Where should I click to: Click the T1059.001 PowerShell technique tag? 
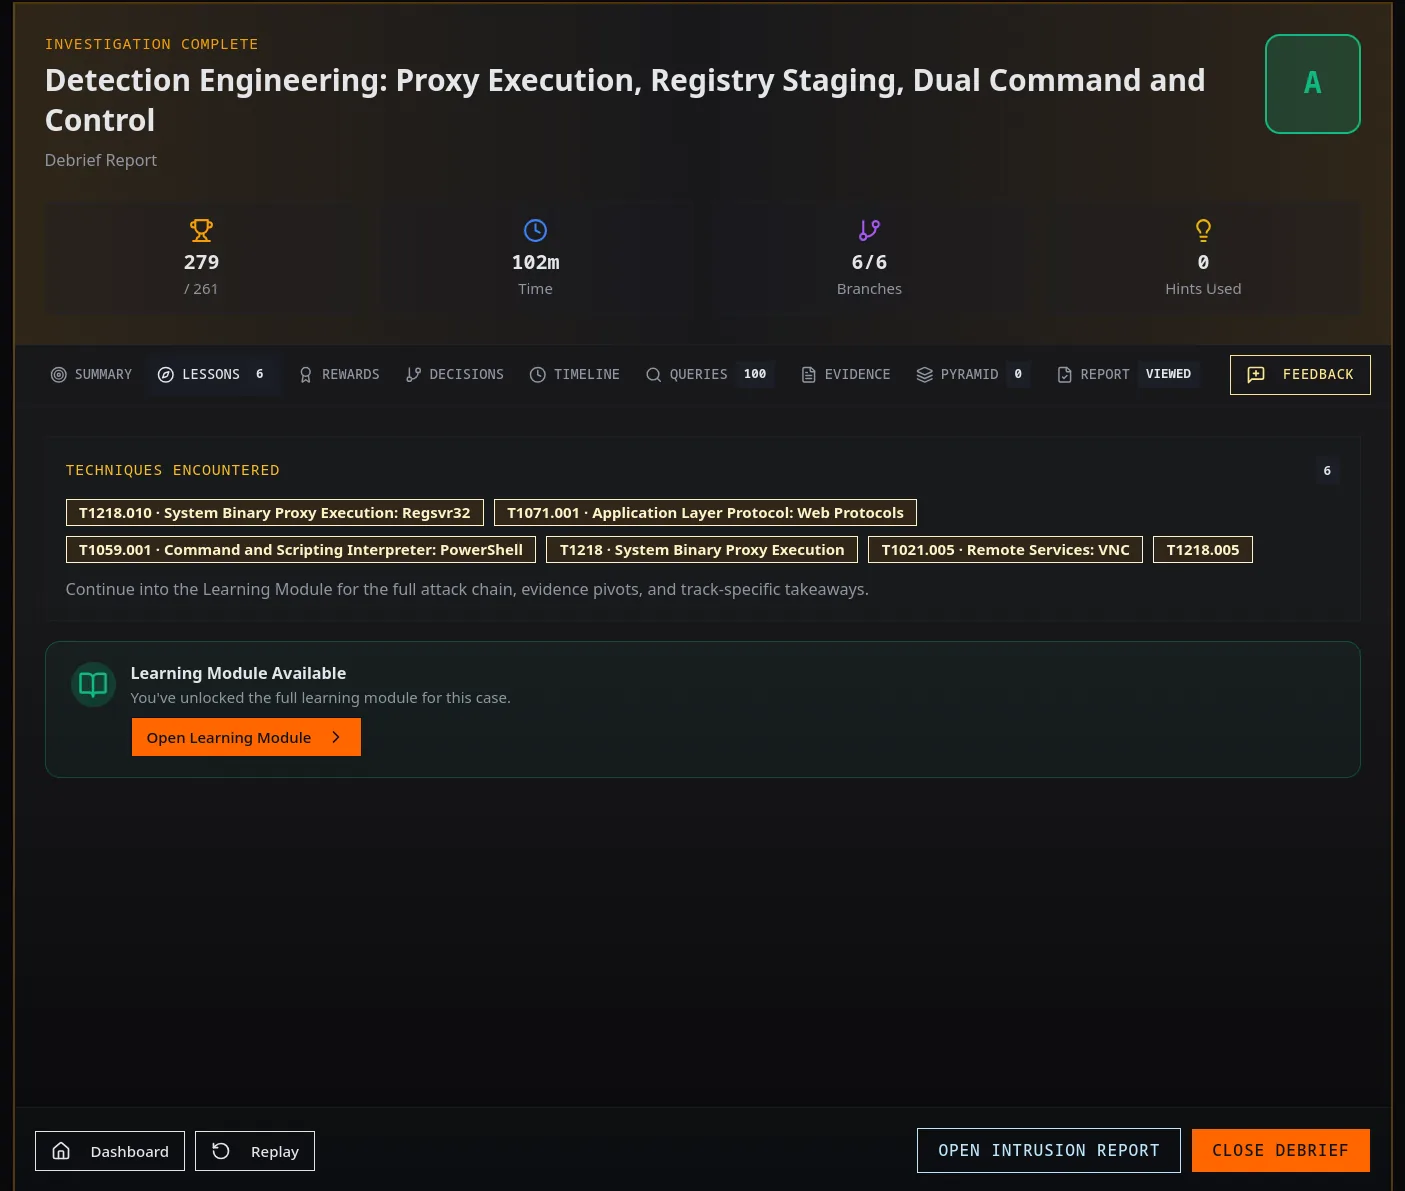point(301,550)
